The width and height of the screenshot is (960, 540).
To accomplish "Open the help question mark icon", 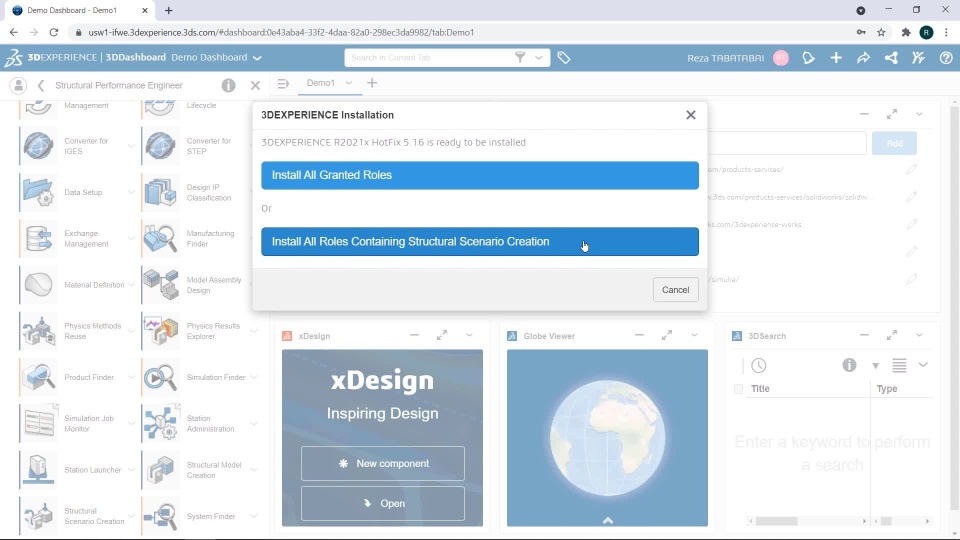I will click(946, 58).
